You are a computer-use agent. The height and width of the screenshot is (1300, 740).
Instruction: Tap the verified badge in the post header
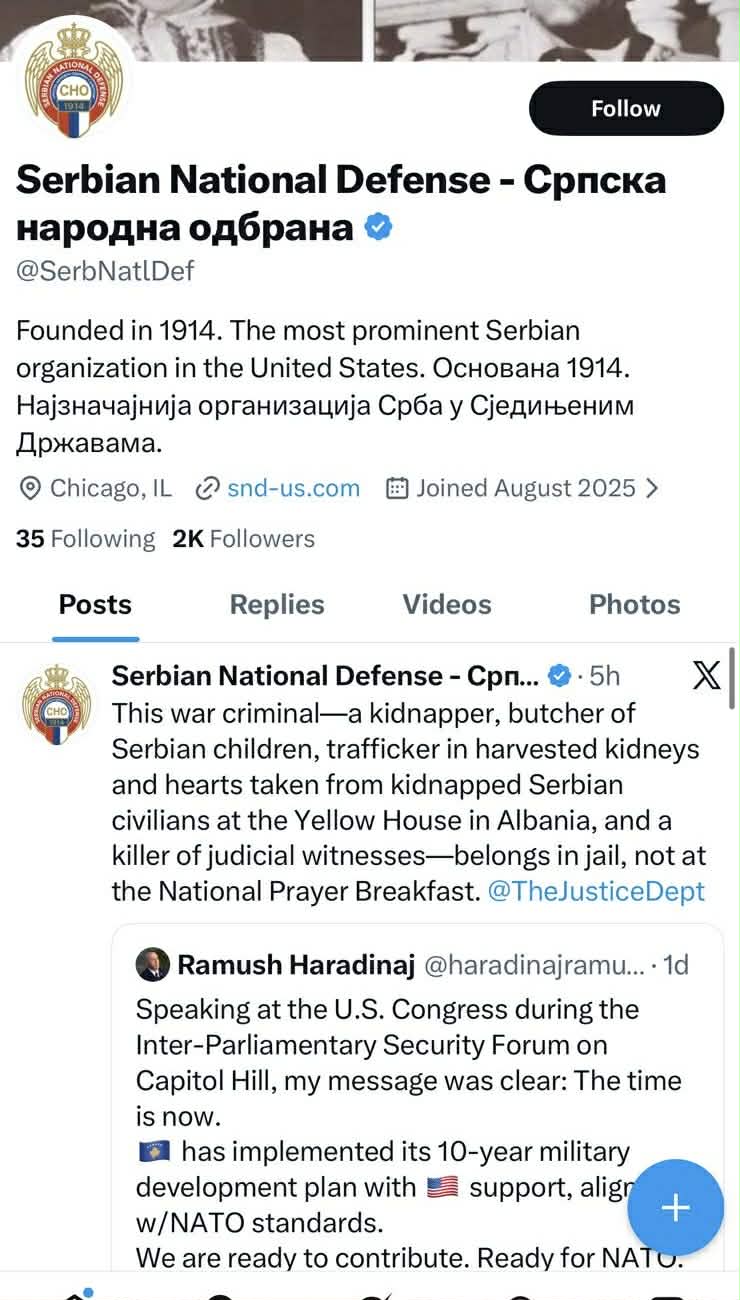click(x=562, y=676)
